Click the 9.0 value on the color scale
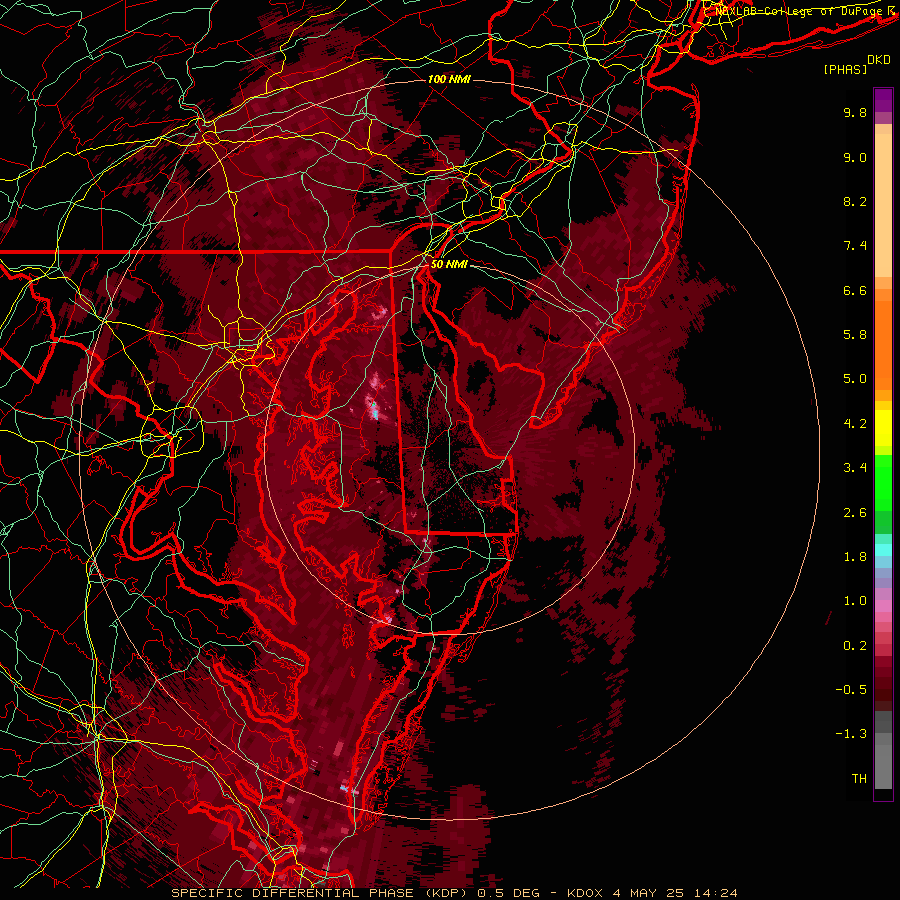 tap(855, 157)
